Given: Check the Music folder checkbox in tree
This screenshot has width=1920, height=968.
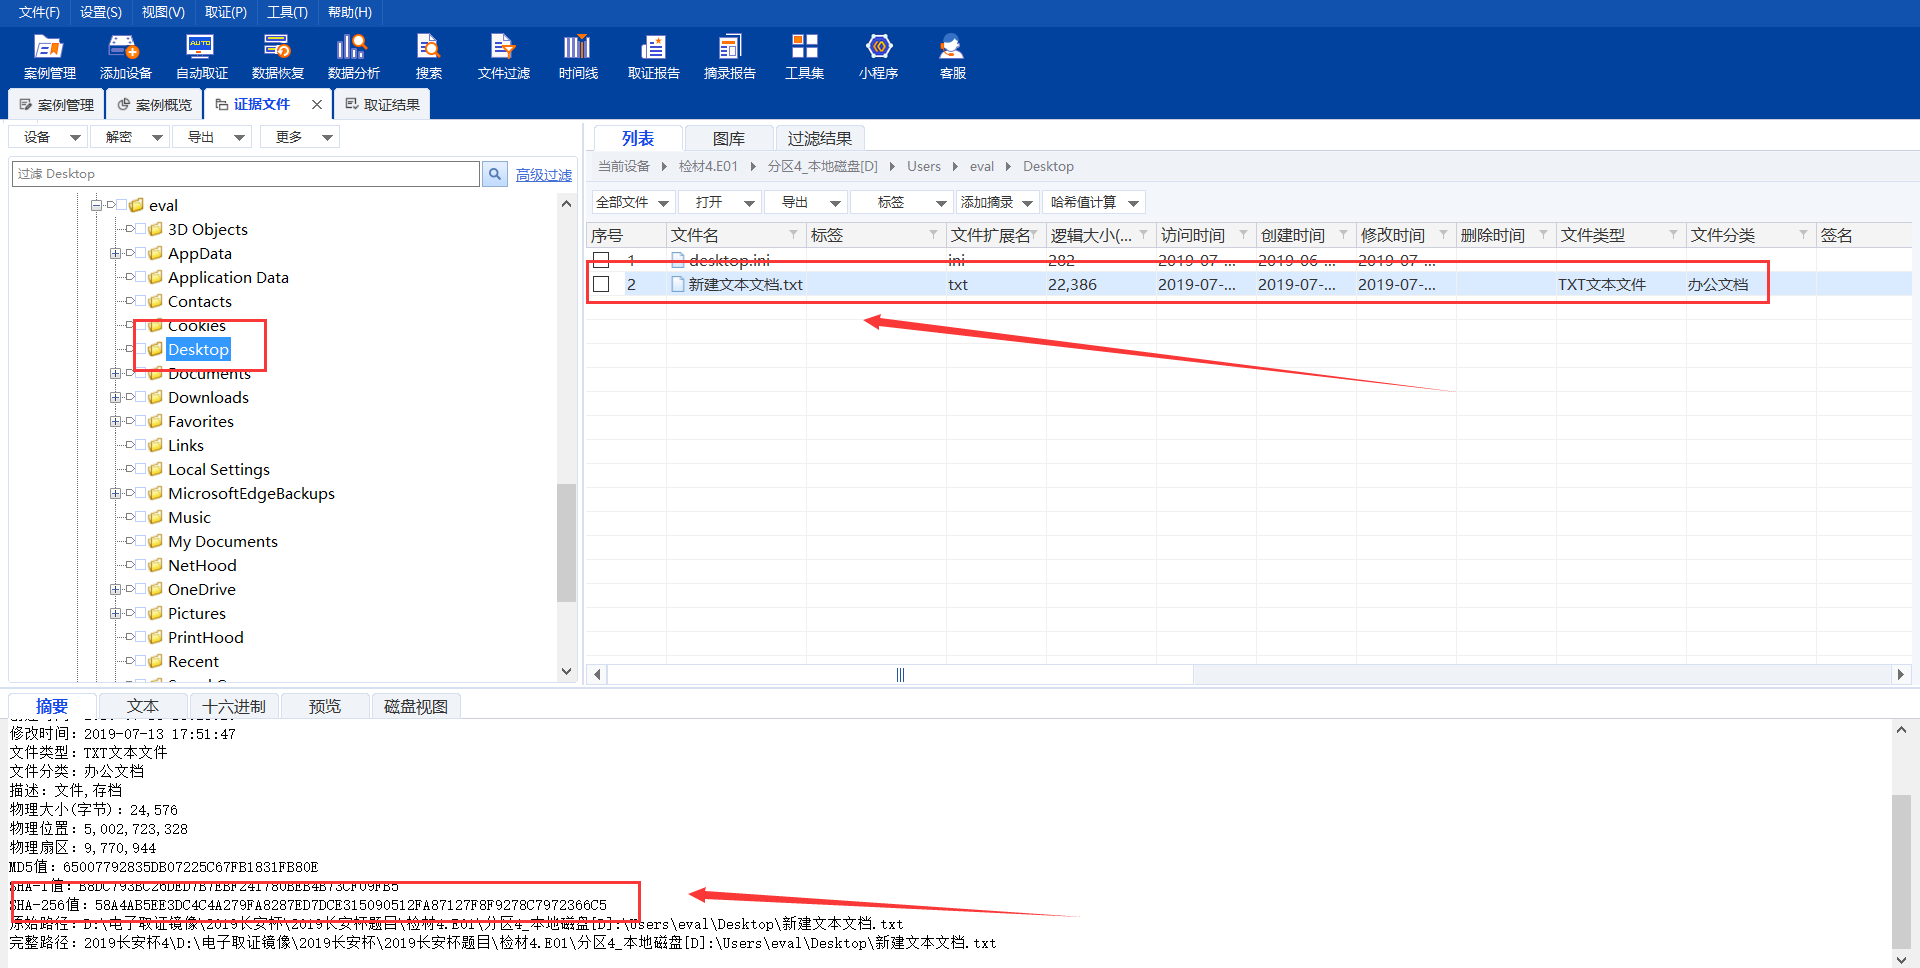Looking at the screenshot, I should point(141,517).
